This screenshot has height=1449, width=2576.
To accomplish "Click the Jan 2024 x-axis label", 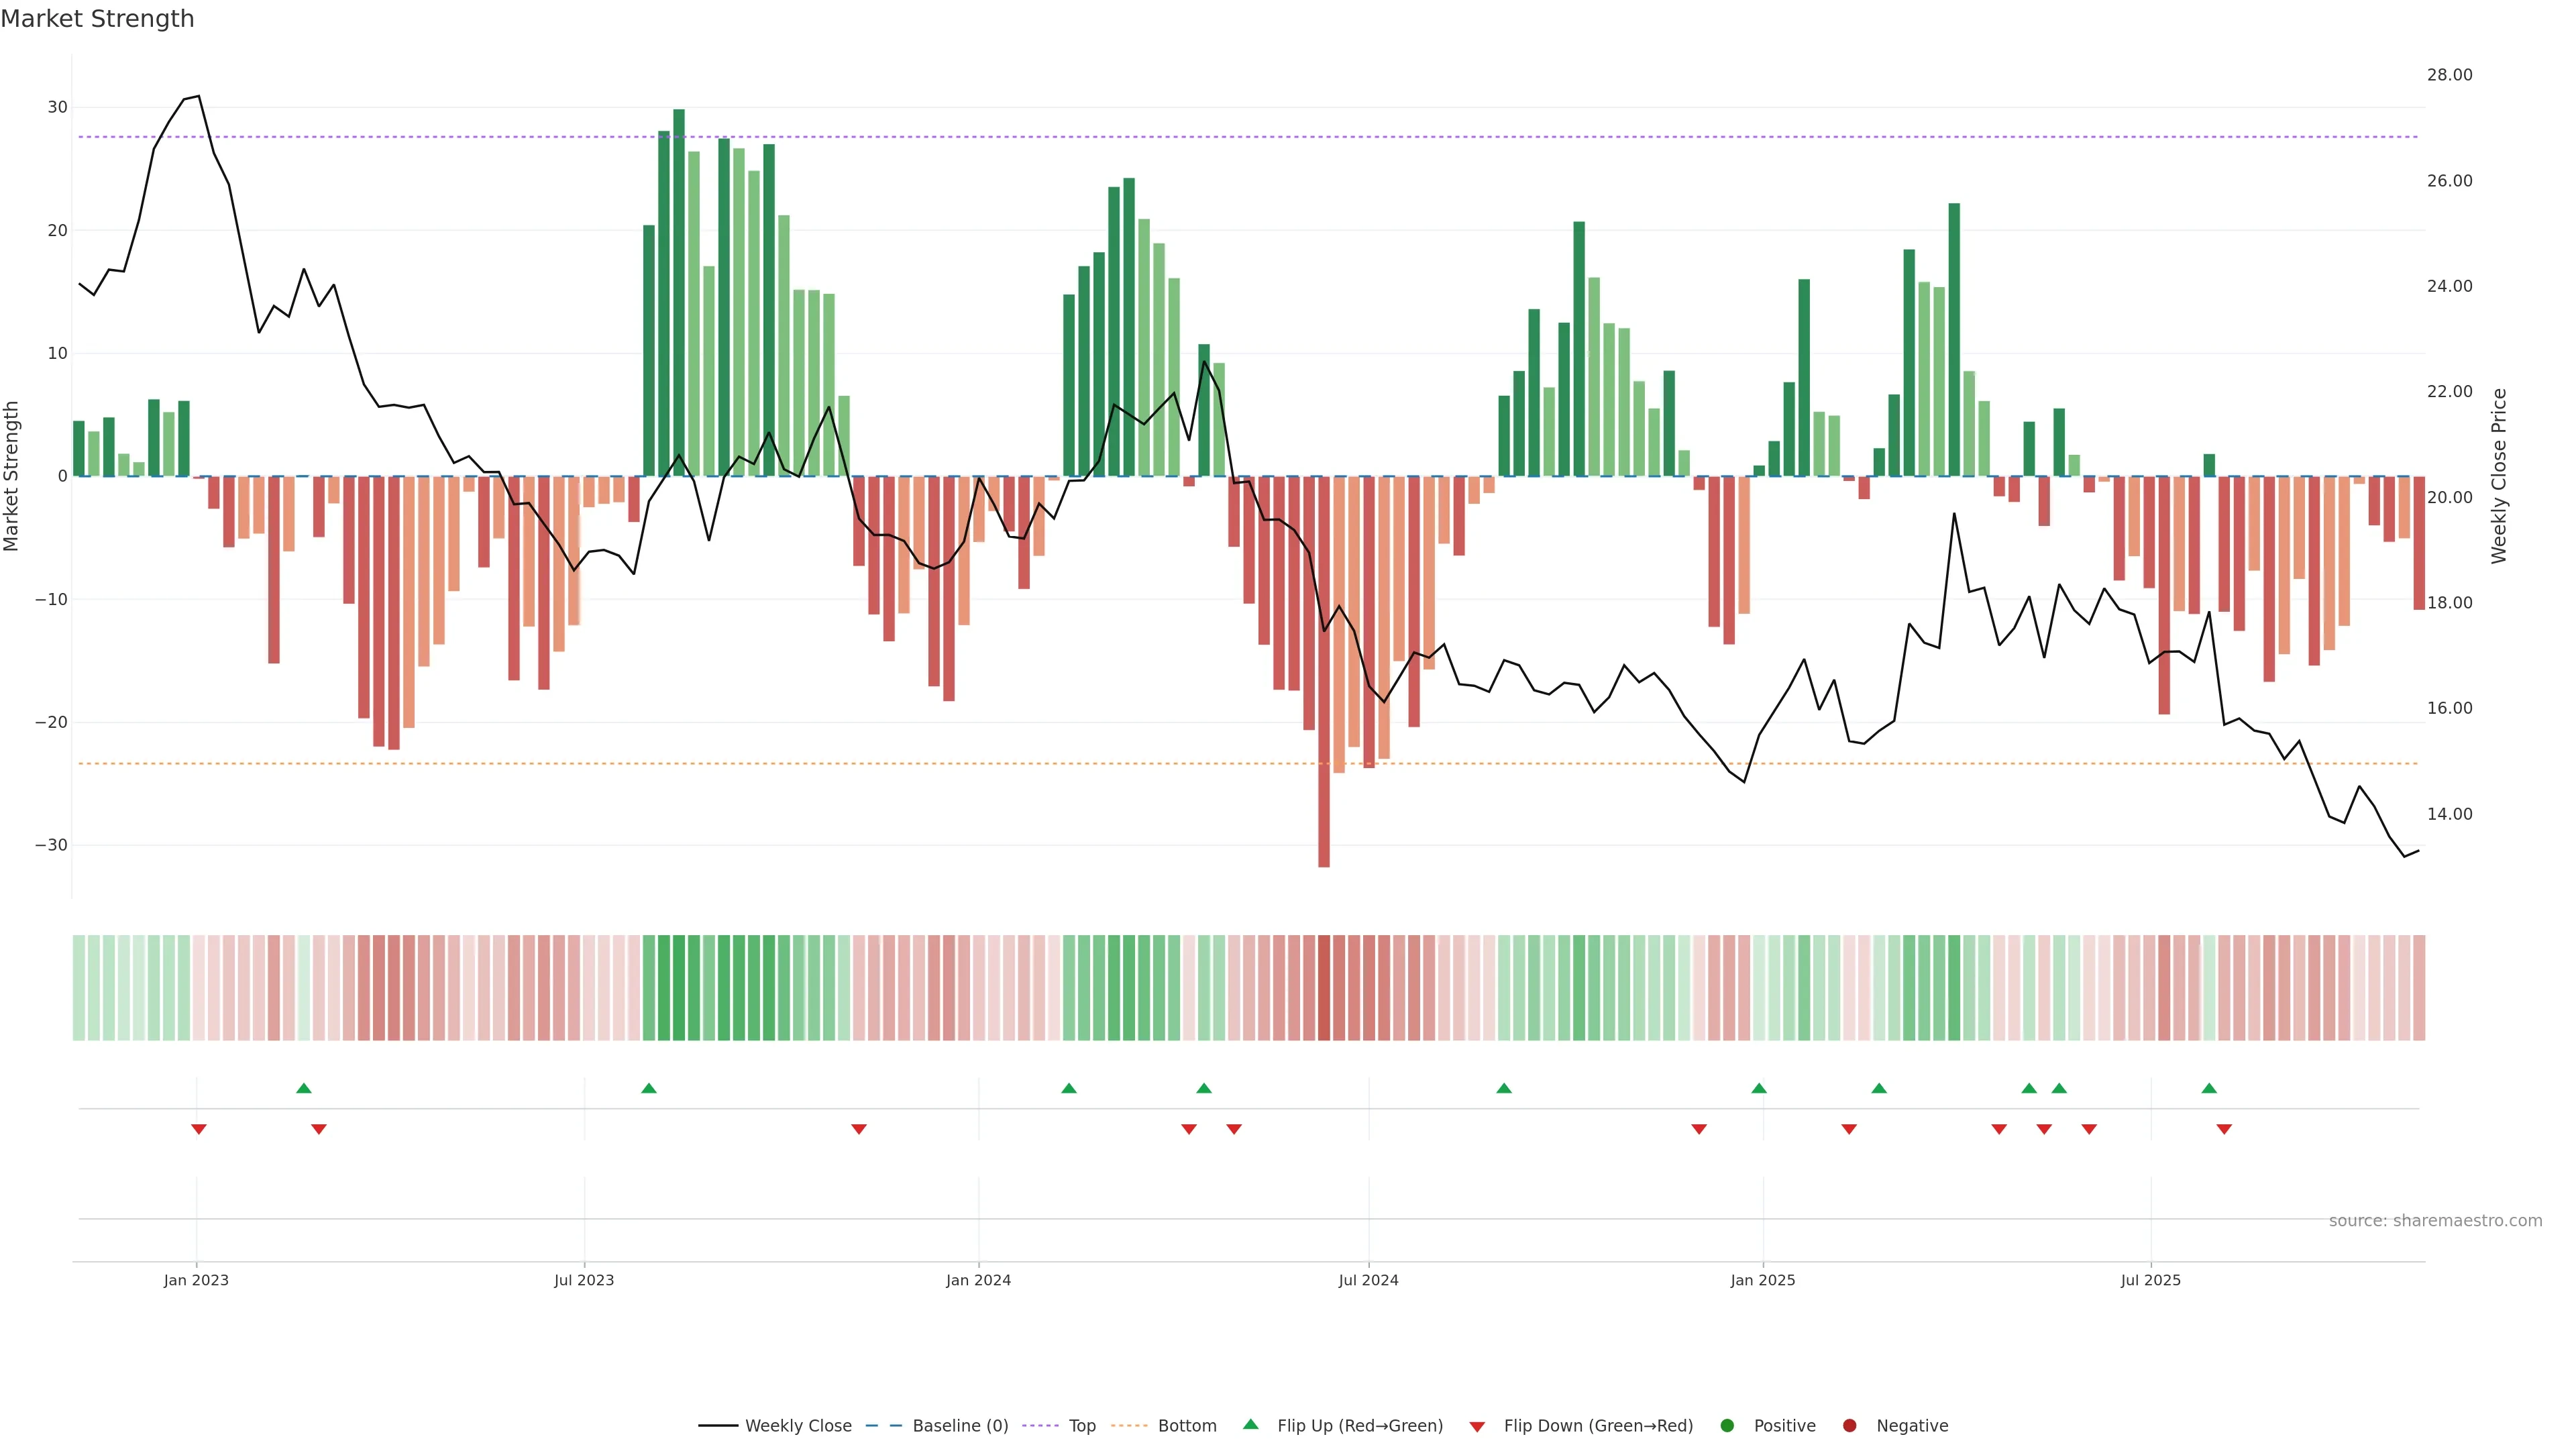I will 978,1280.
